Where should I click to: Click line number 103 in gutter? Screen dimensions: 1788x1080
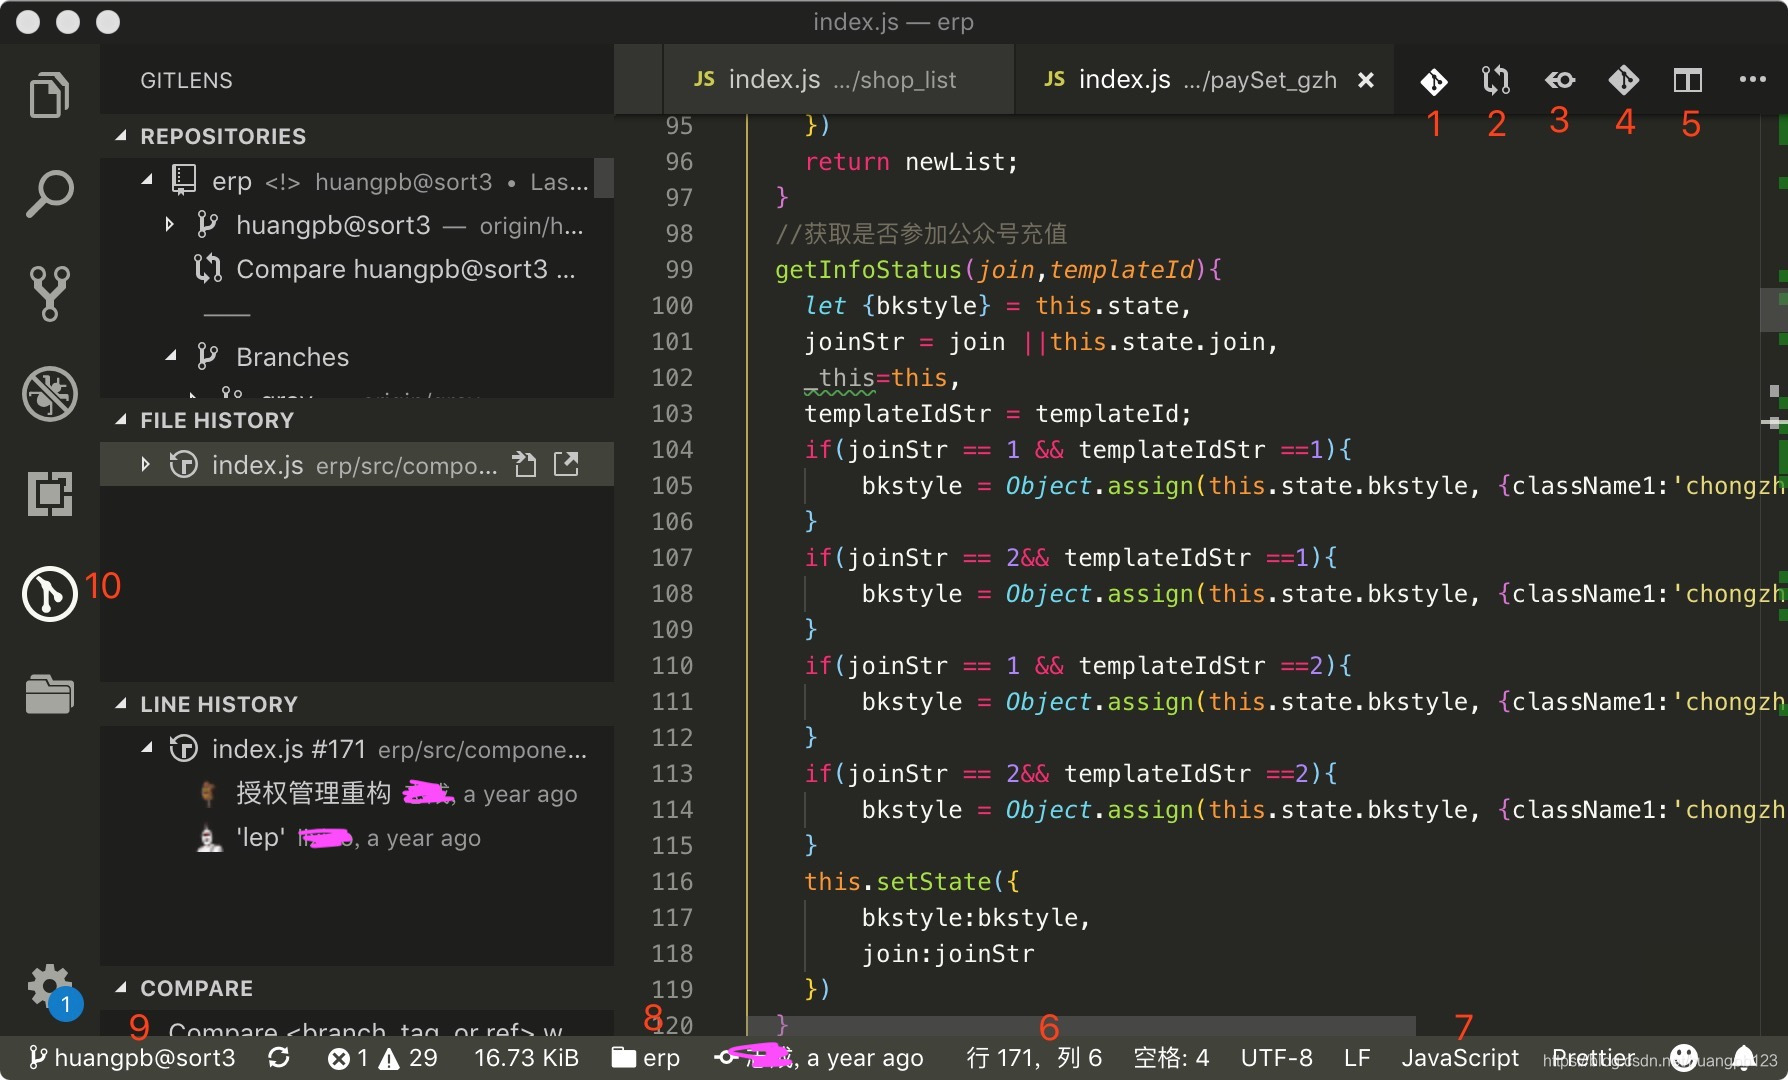pyautogui.click(x=671, y=413)
